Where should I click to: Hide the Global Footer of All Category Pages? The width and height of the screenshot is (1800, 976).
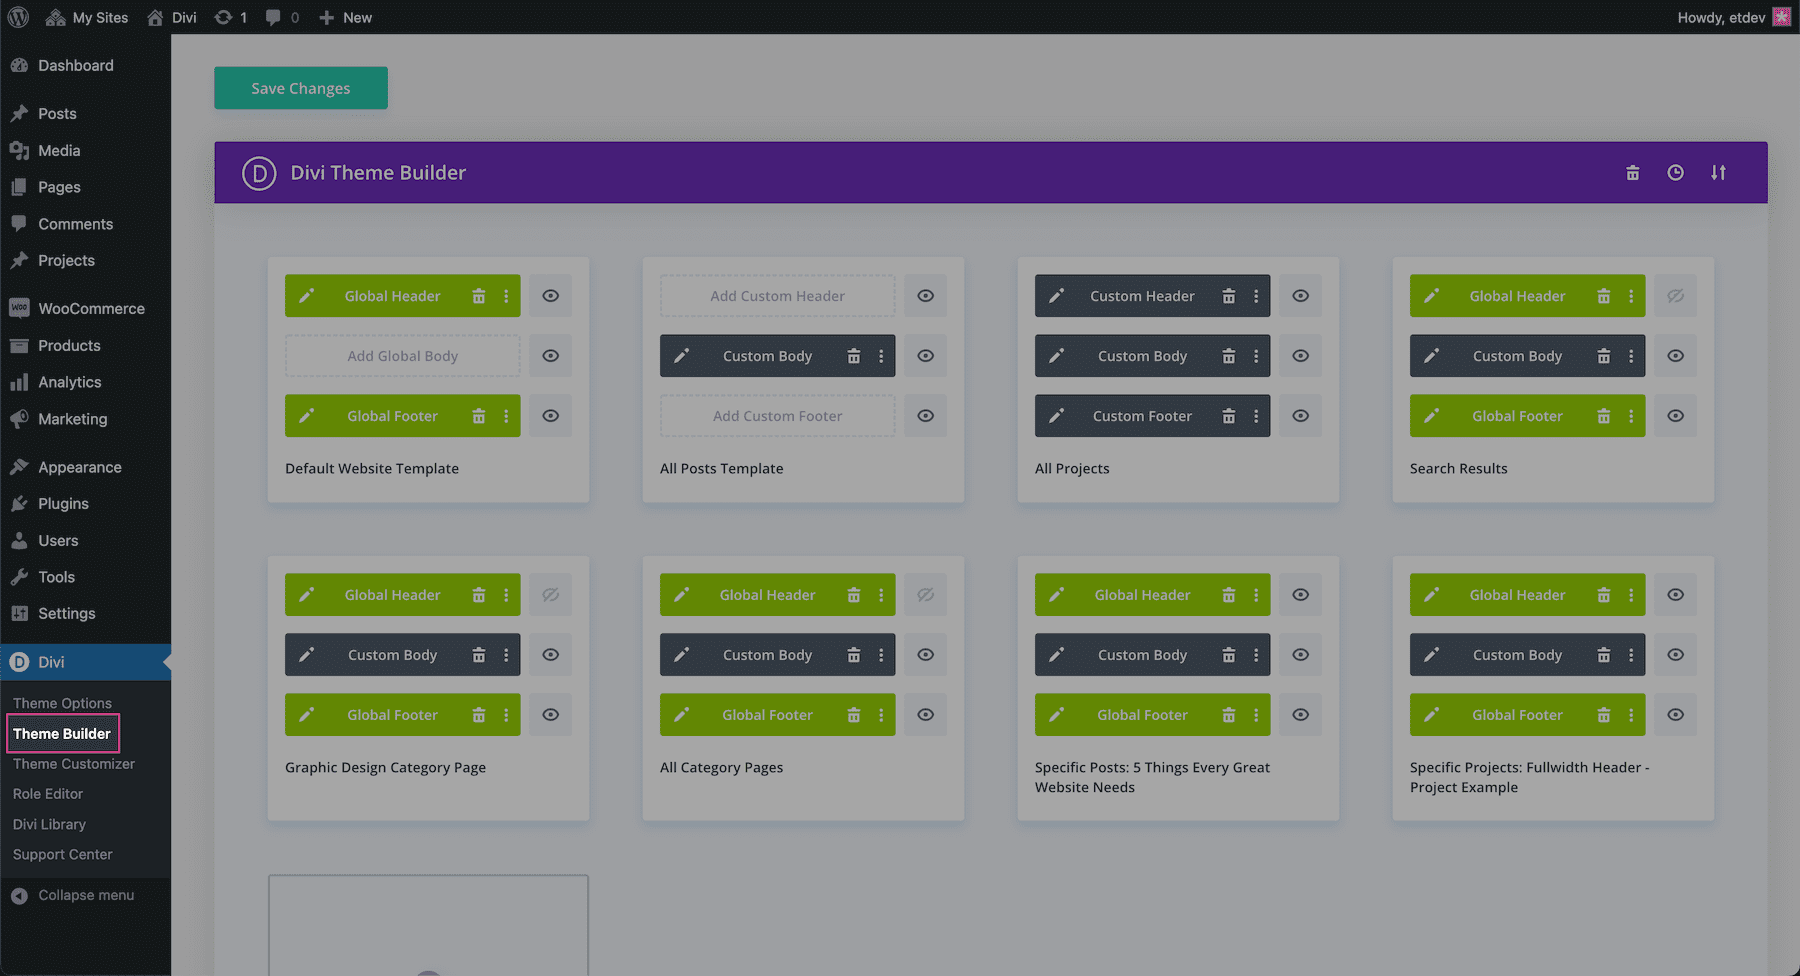tap(925, 714)
